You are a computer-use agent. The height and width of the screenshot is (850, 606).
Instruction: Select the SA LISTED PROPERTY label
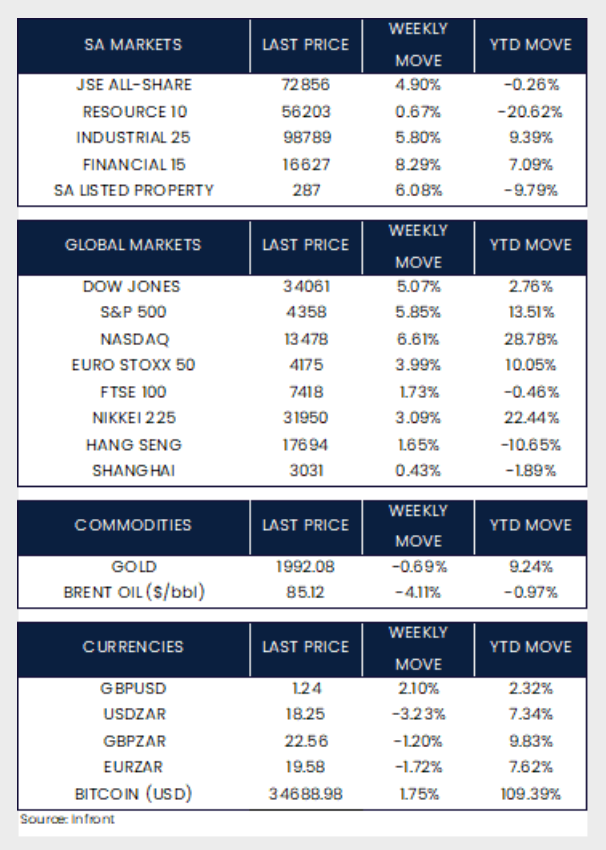click(133, 190)
